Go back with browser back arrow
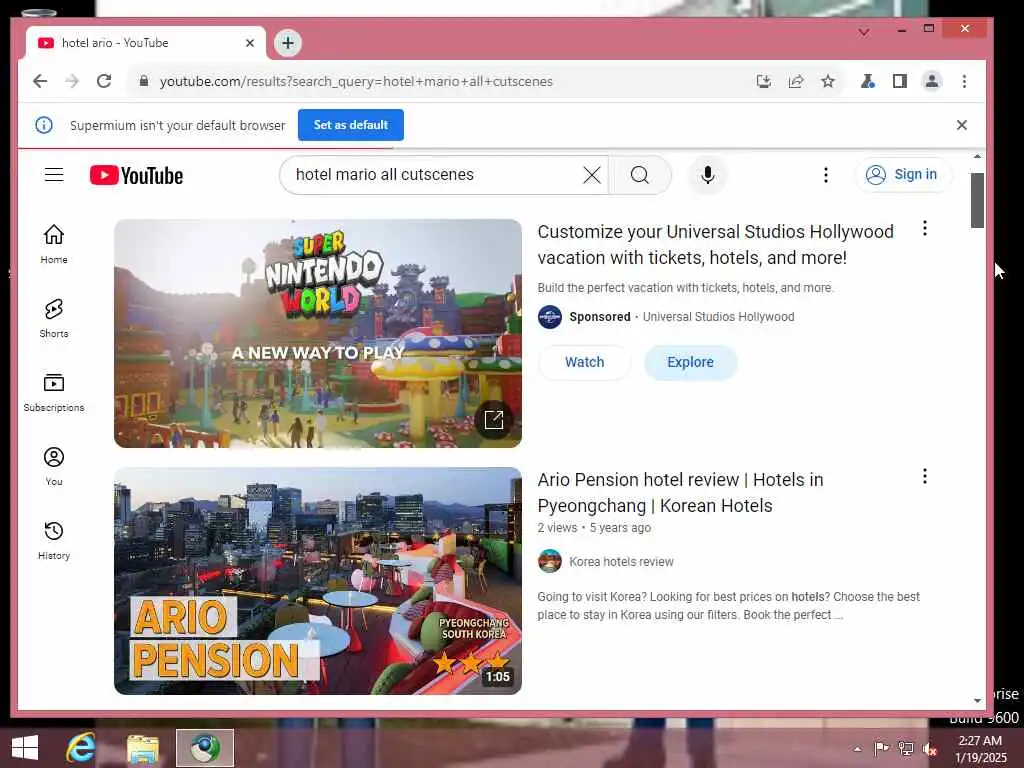This screenshot has height=768, width=1024. (x=40, y=81)
